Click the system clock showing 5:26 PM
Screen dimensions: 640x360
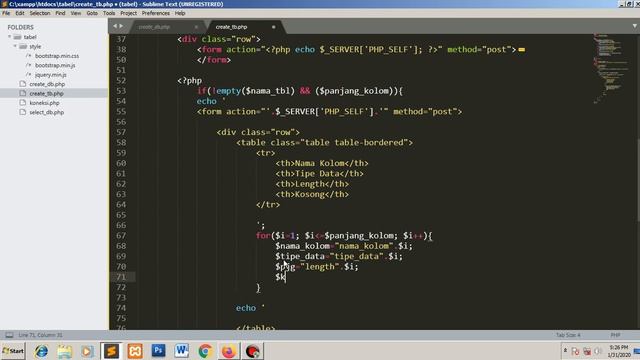(619, 351)
